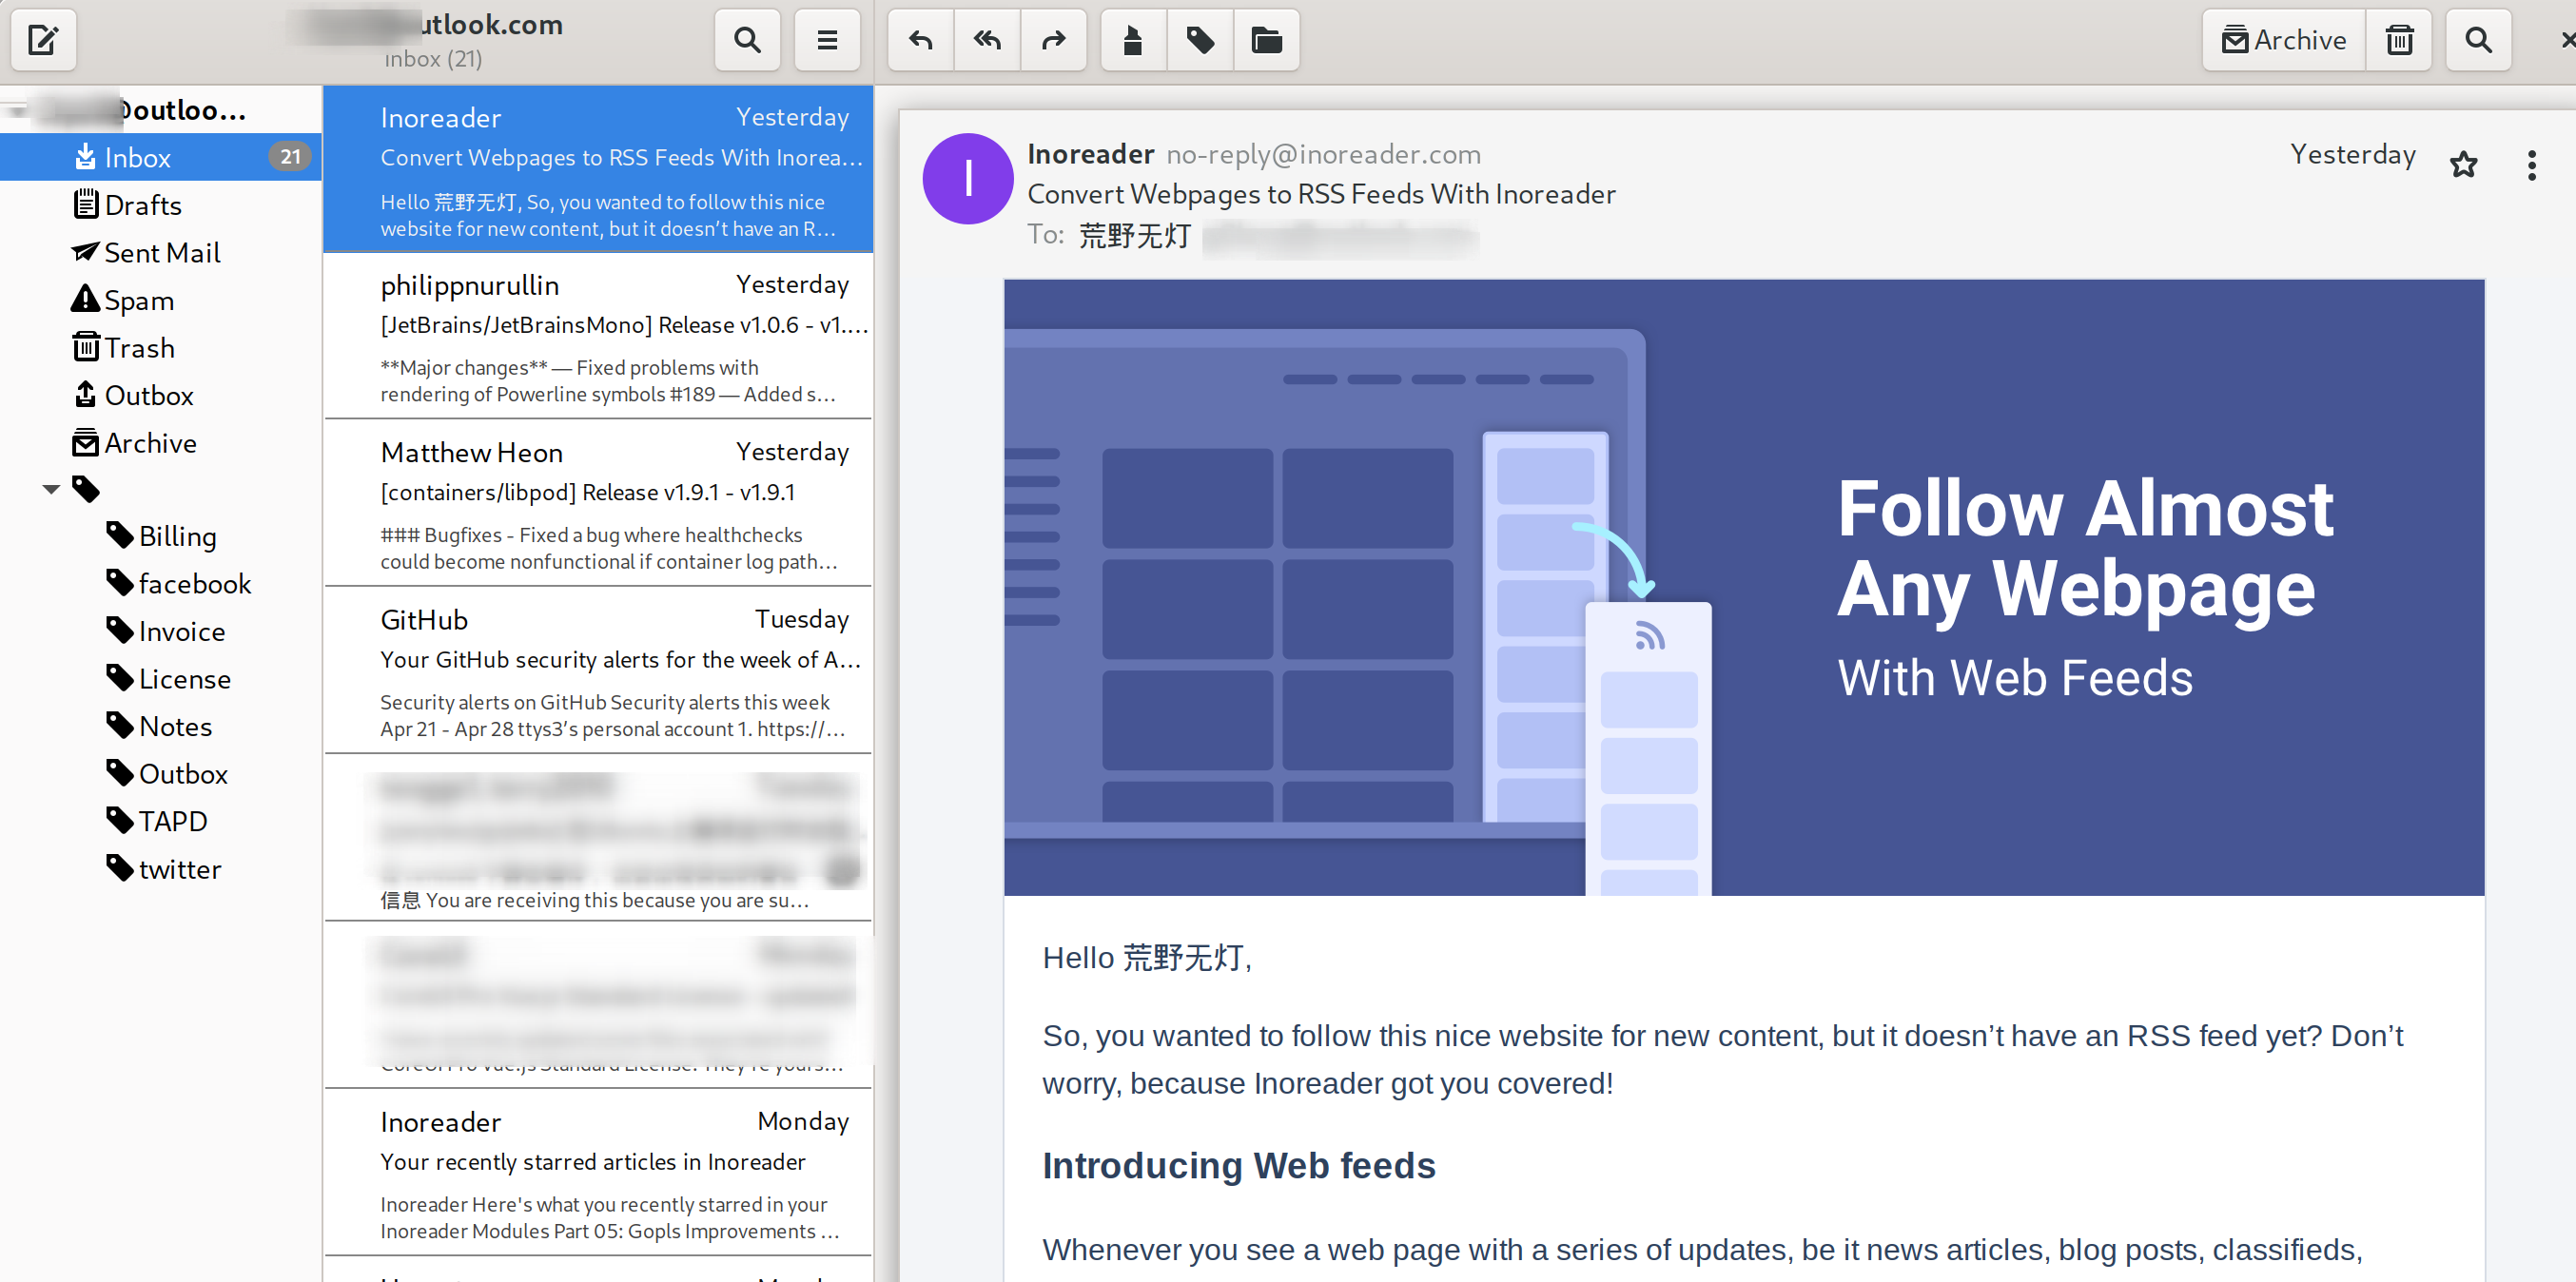
Task: Select the twitter label
Action: tap(161, 869)
